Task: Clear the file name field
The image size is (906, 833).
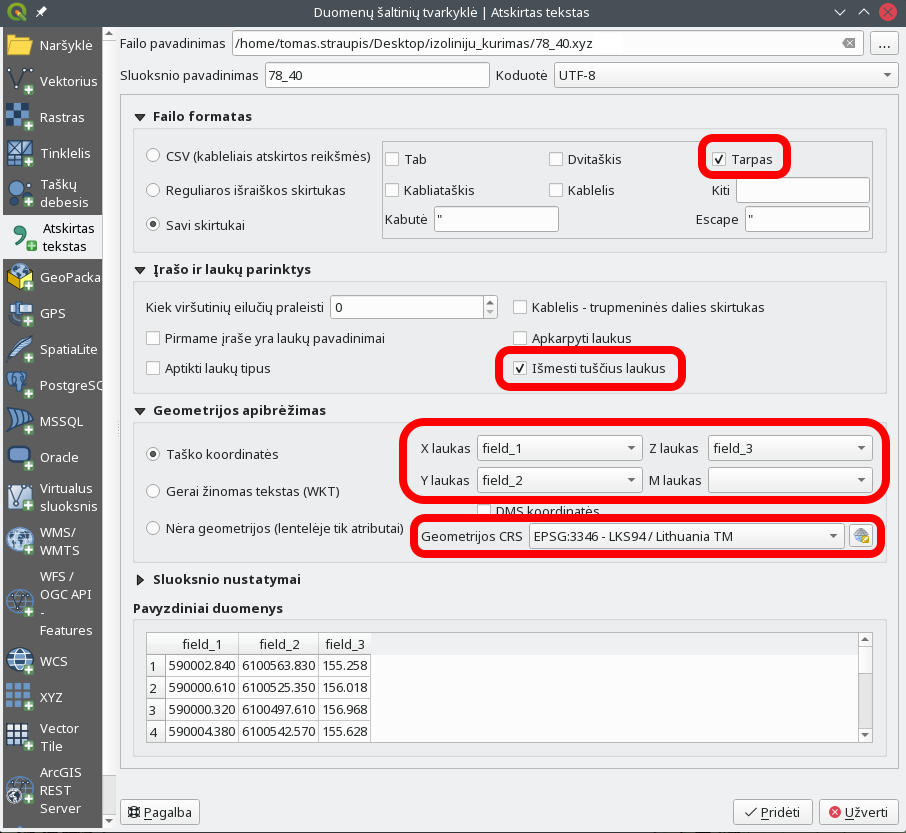Action: tap(848, 43)
